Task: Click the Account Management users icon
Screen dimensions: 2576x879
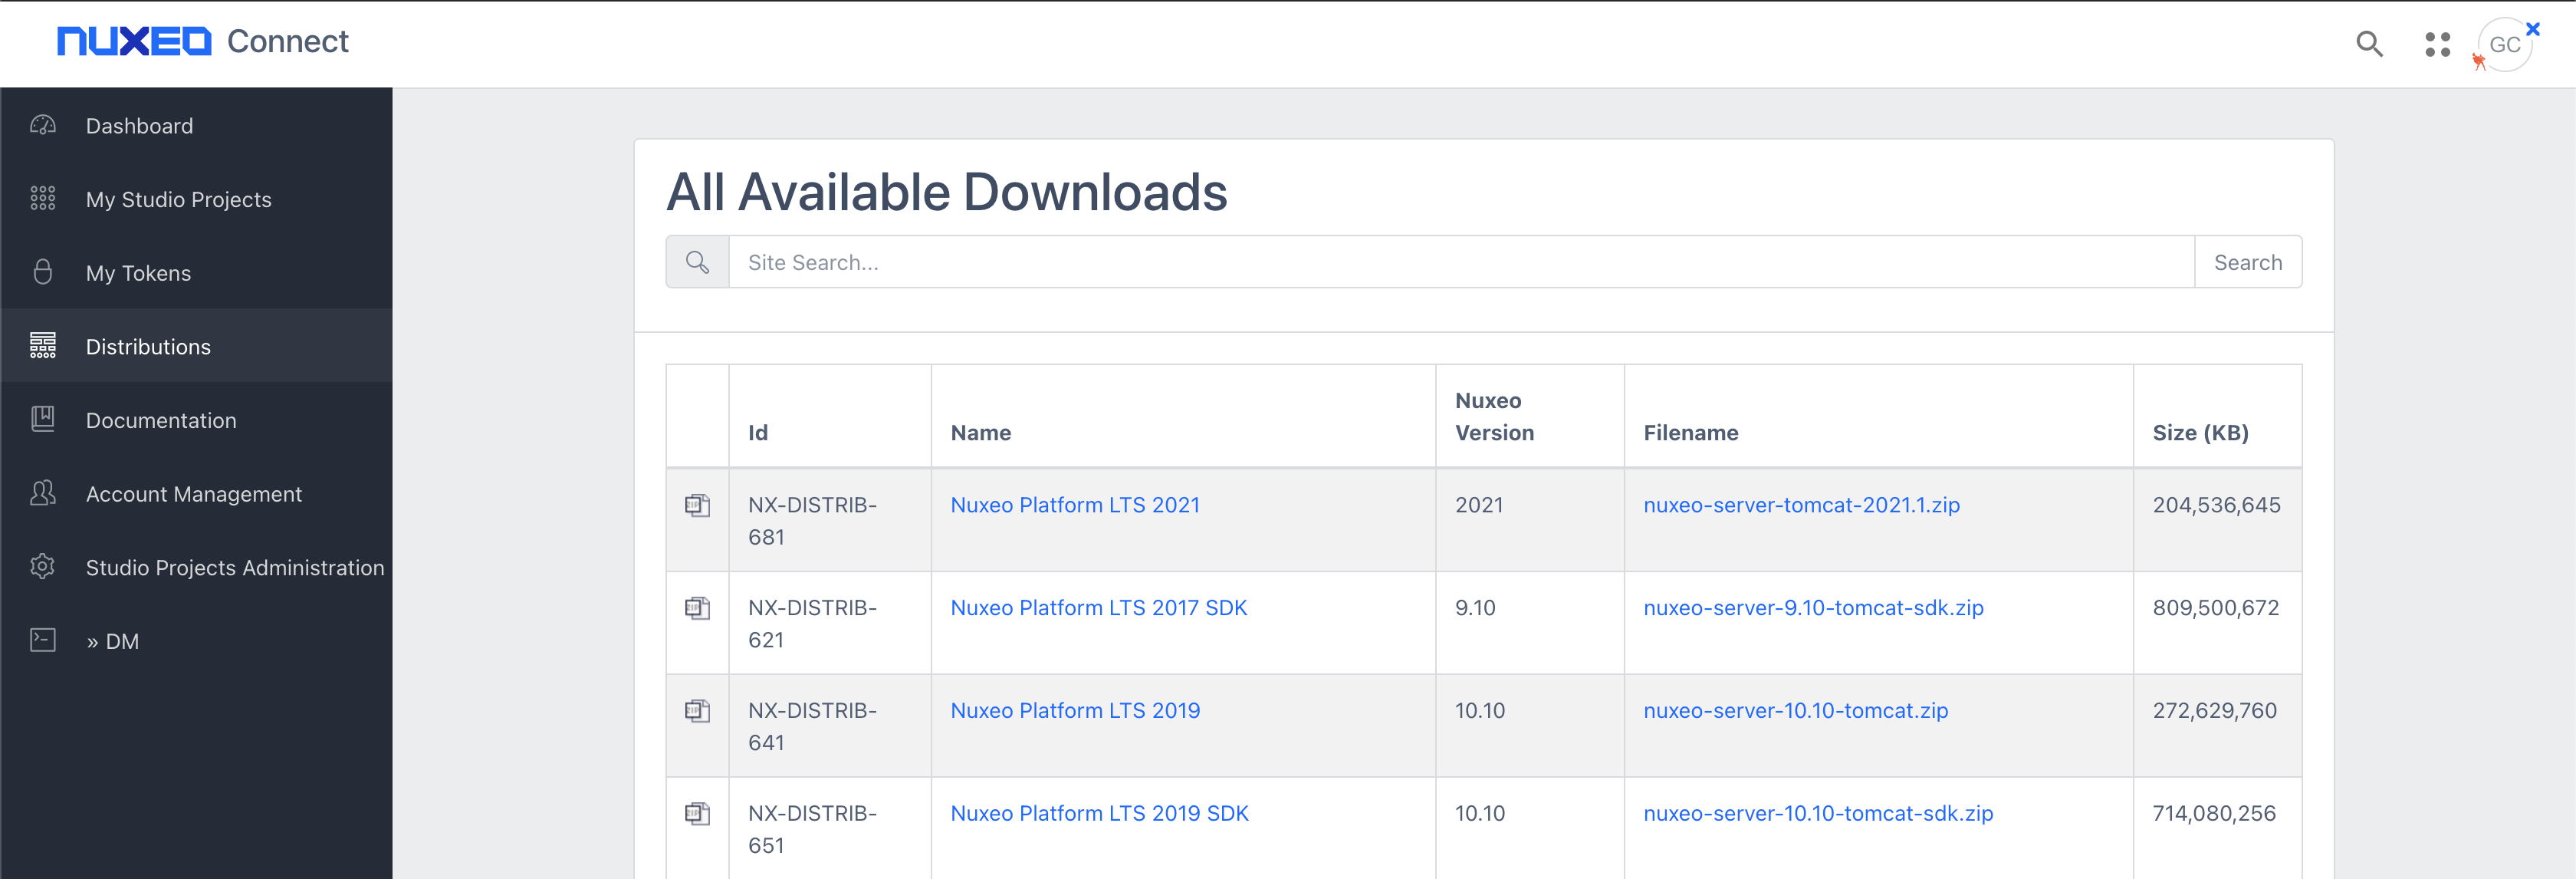Action: (x=43, y=493)
